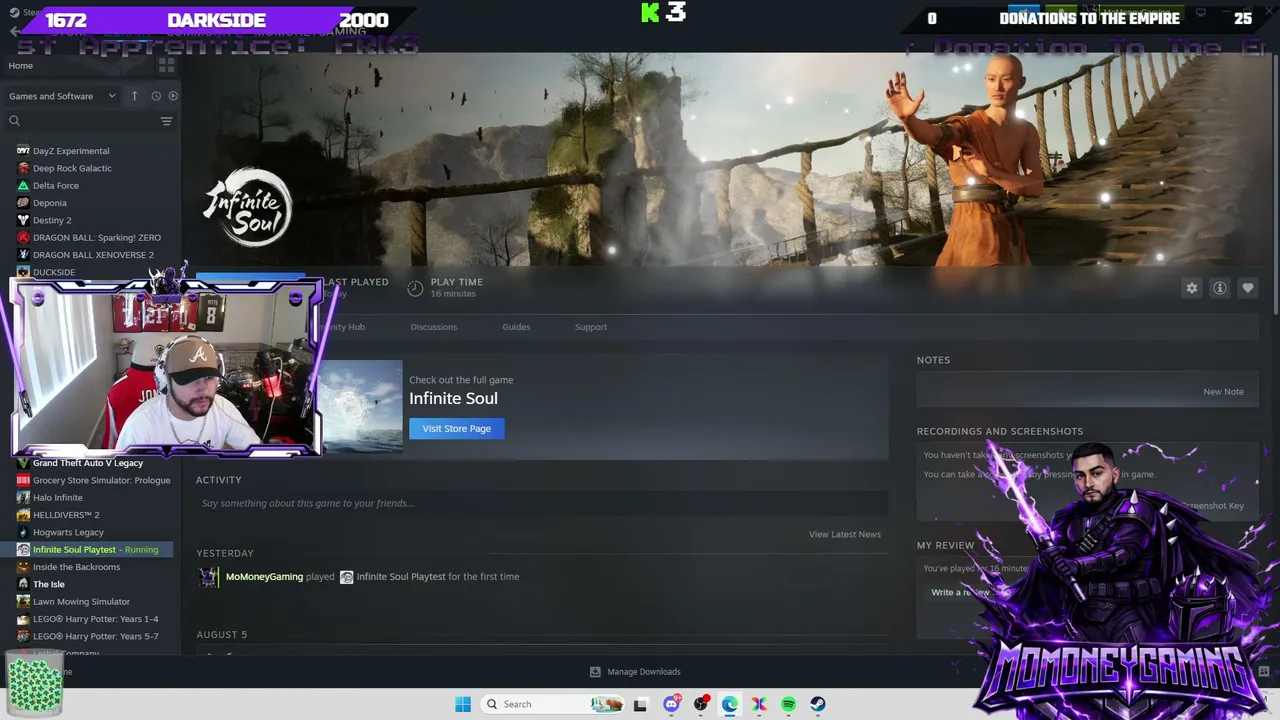Click the Lawn Mowing Simulator game icon

(x=23, y=602)
